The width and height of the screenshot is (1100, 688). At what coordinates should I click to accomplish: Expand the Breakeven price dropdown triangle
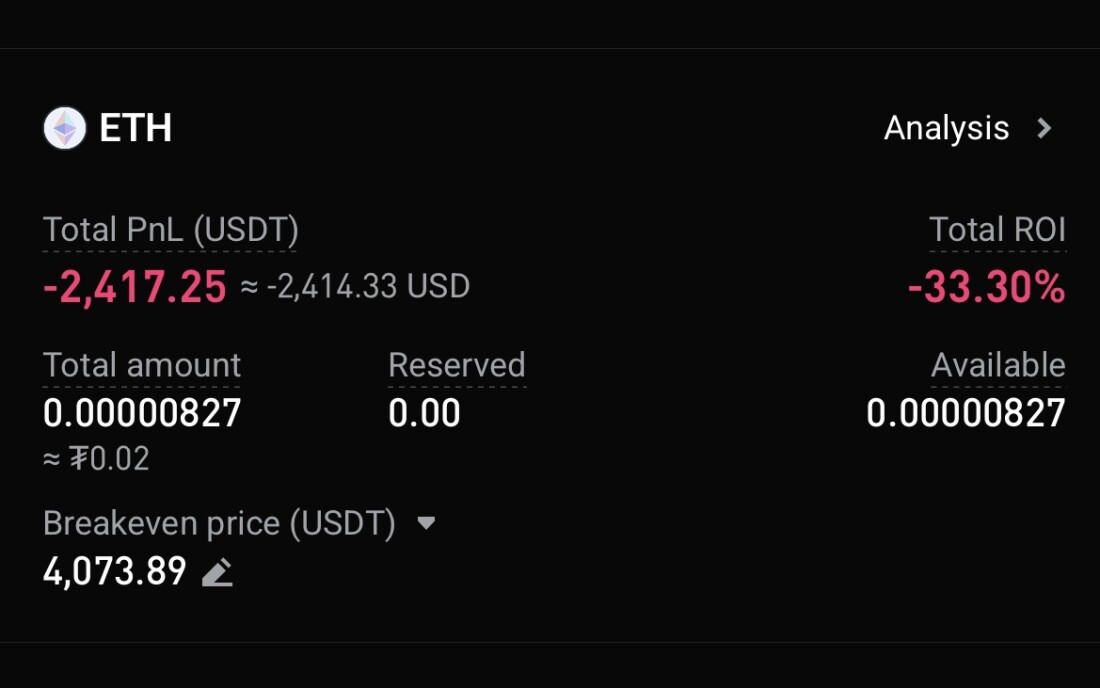[x=426, y=523]
